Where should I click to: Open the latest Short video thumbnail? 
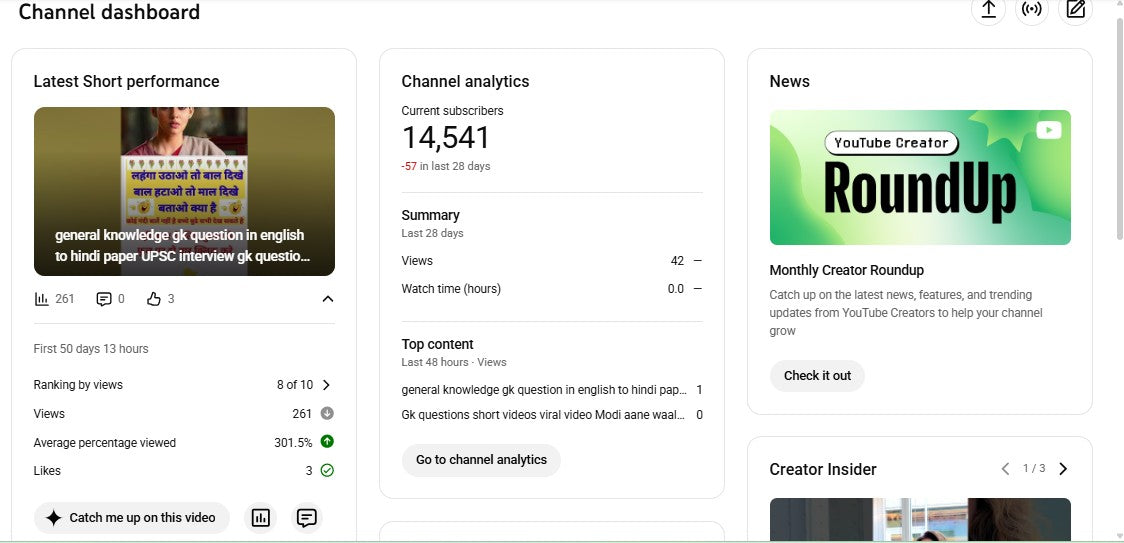(x=184, y=192)
